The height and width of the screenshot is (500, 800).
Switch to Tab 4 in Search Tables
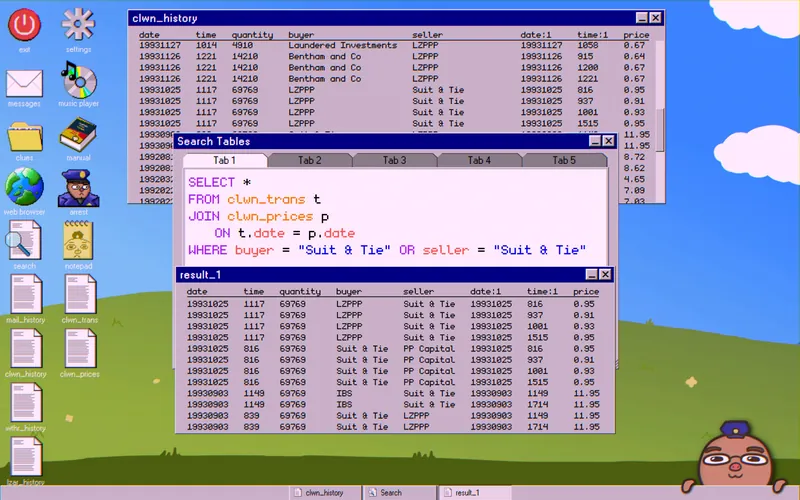point(479,160)
